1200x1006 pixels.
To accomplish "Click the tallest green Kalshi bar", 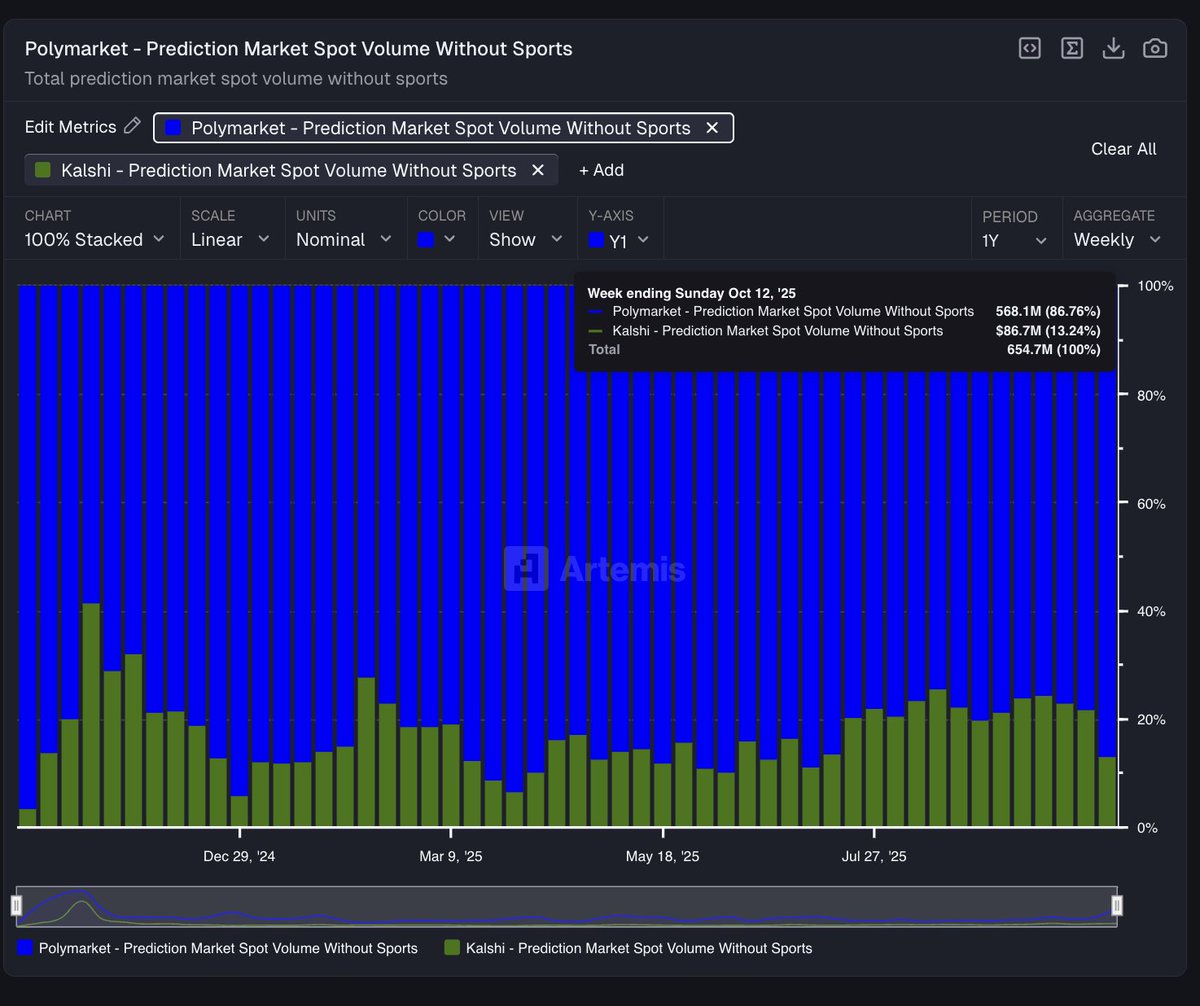I will coord(91,715).
